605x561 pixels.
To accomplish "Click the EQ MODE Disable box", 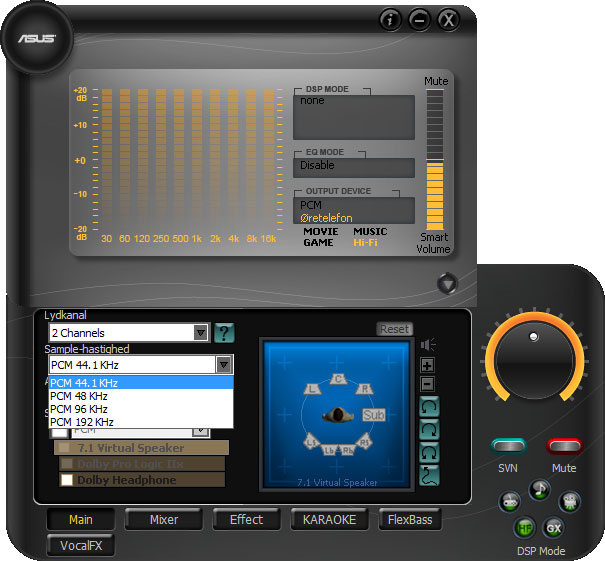I will 354,167.
